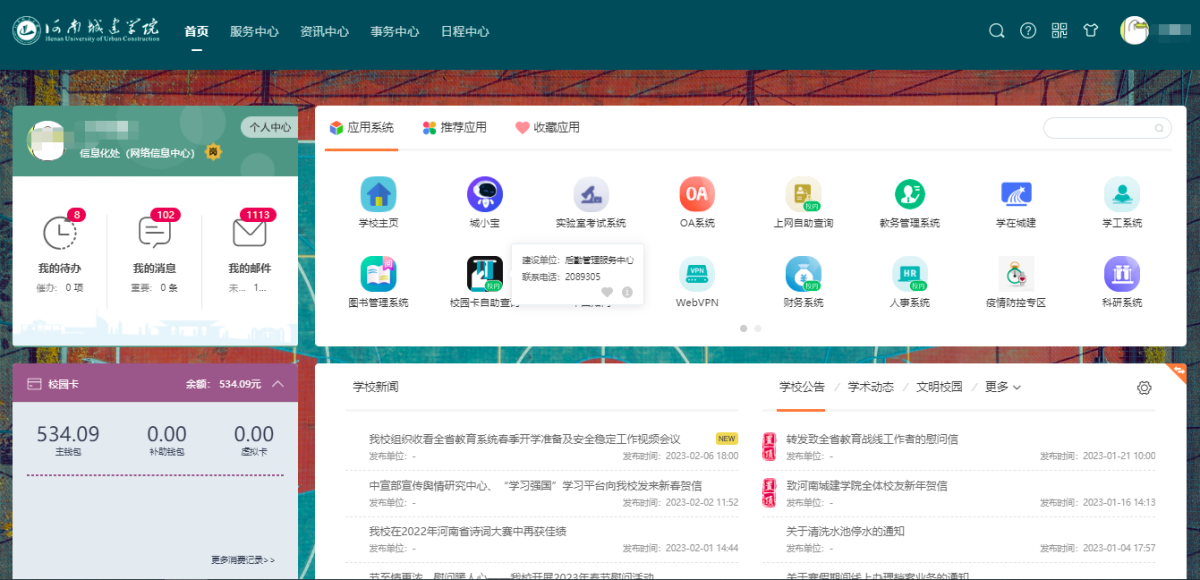Open notice 关于清洗水池停水的通知
Viewport: 1200px width, 580px height.
pyautogui.click(x=845, y=532)
